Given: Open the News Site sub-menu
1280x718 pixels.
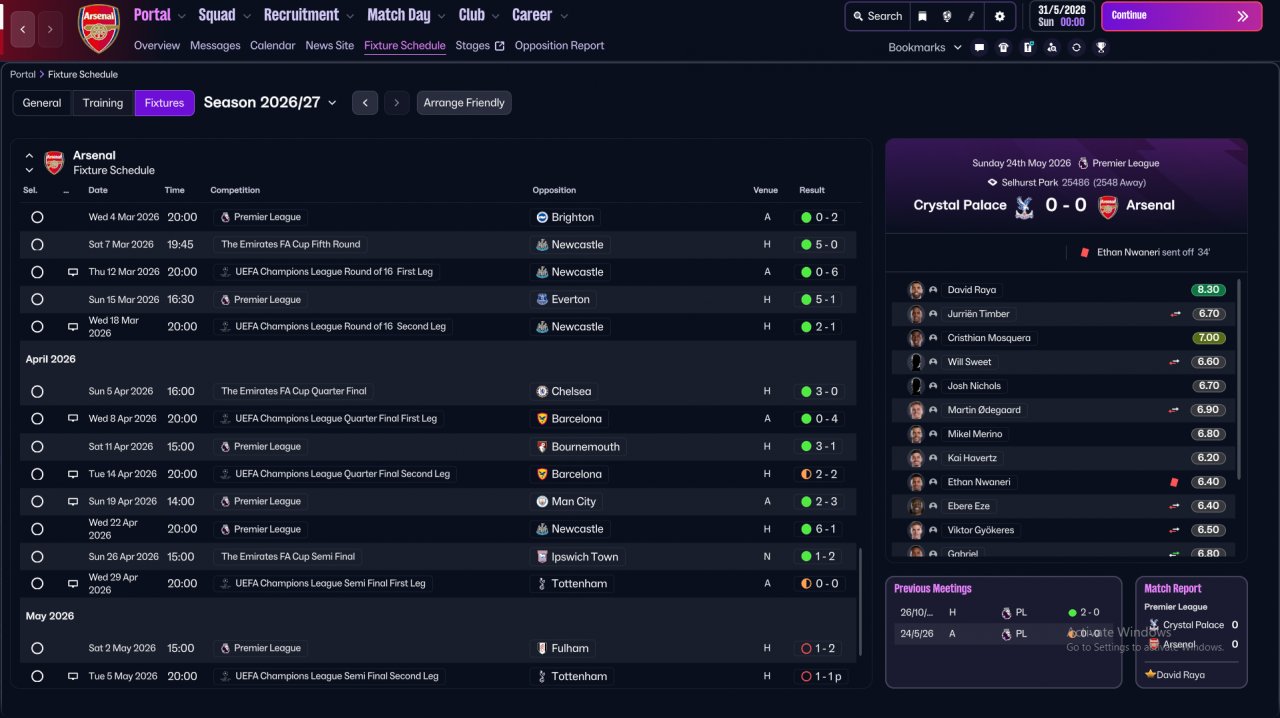Looking at the screenshot, I should tap(330, 46).
